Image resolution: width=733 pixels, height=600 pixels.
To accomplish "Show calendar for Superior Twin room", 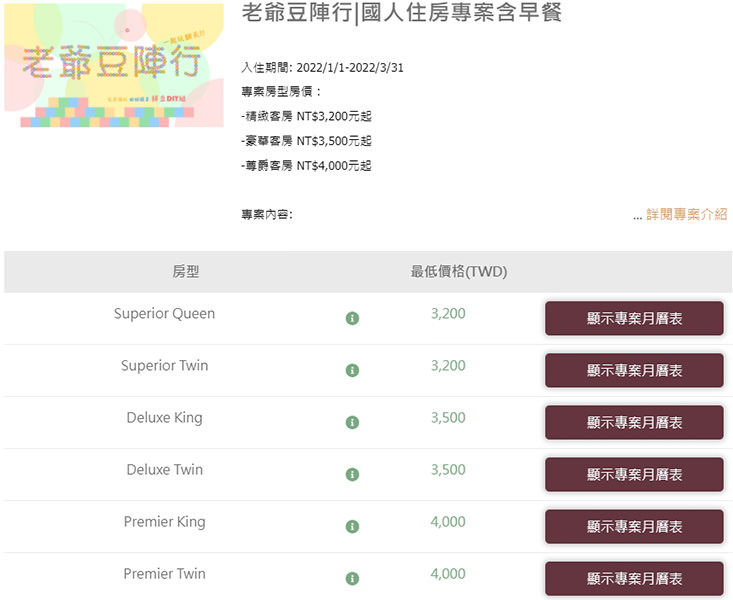I will pyautogui.click(x=634, y=370).
